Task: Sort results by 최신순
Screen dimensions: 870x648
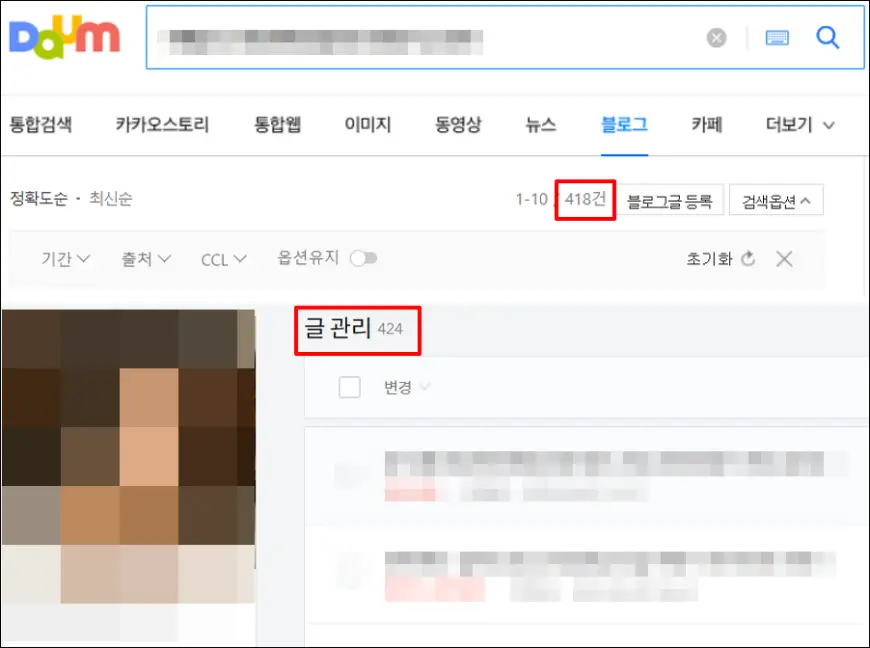Action: [110, 199]
